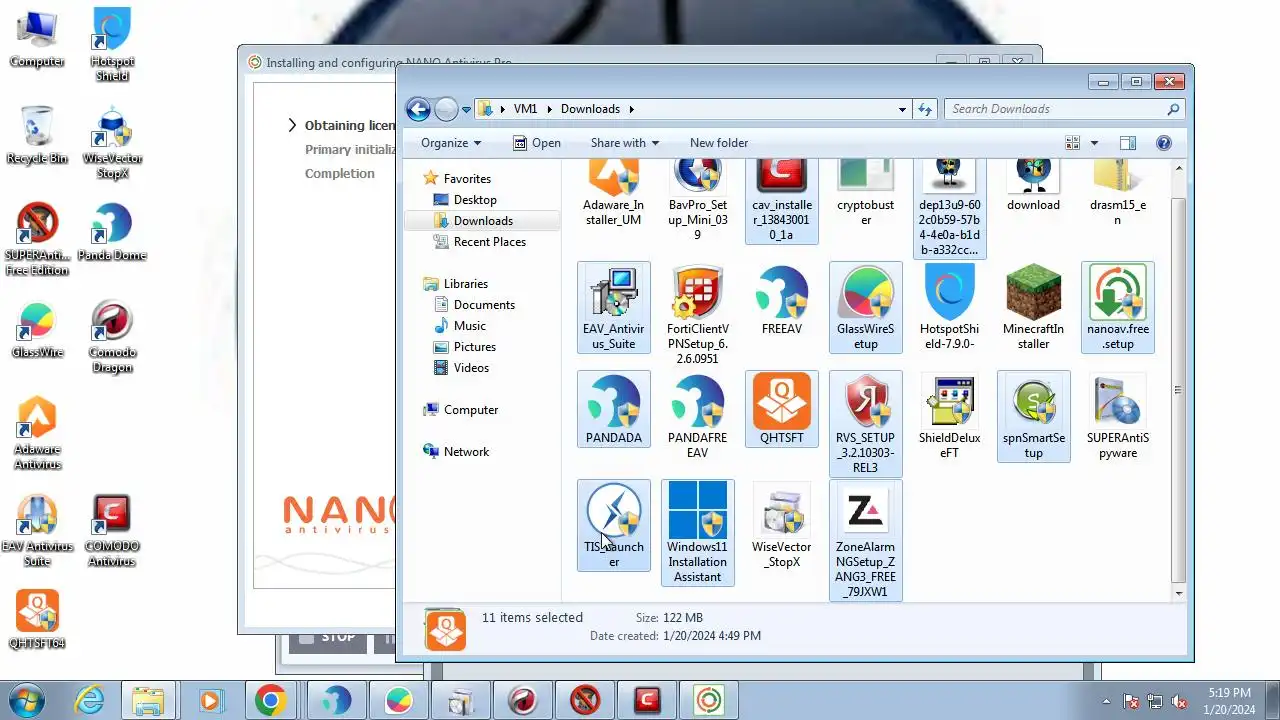Viewport: 1280px width, 720px height.
Task: Select the ShieldDeluxeFT file
Action: tap(949, 416)
